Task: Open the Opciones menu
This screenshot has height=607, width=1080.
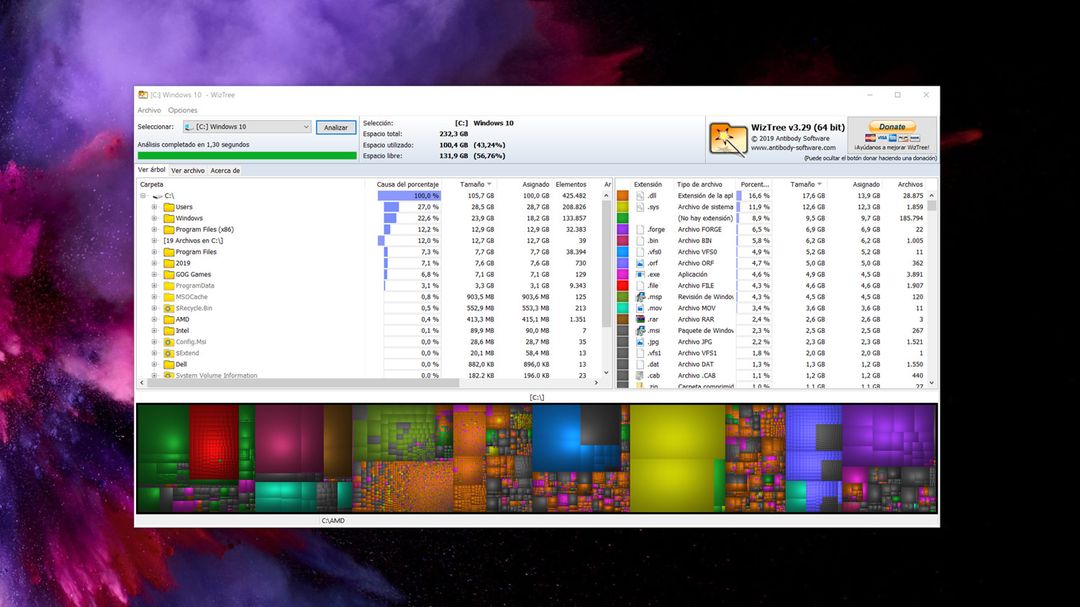Action: point(182,110)
